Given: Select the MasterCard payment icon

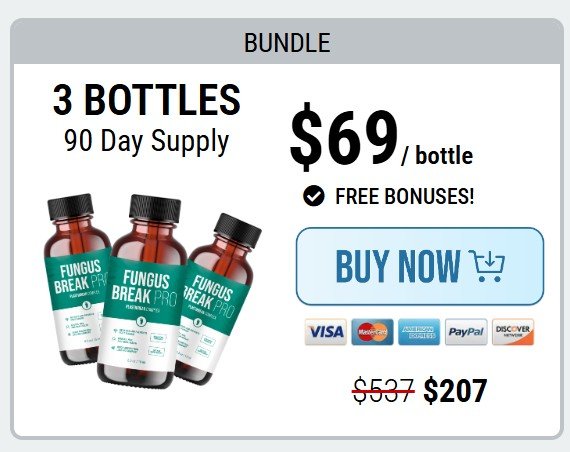Looking at the screenshot, I should pos(372,332).
